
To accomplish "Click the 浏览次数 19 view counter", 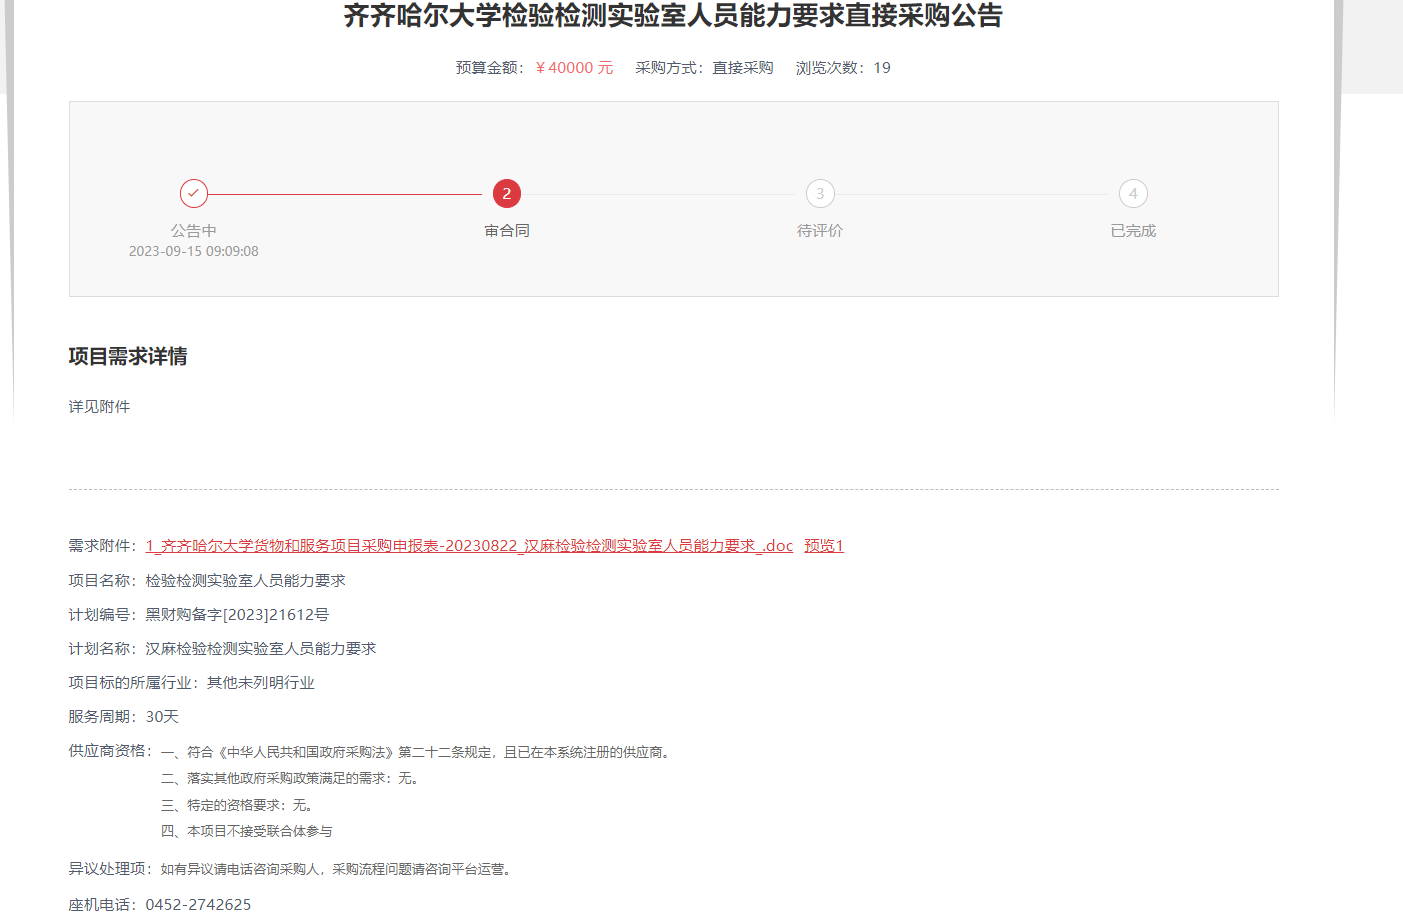I will [843, 68].
